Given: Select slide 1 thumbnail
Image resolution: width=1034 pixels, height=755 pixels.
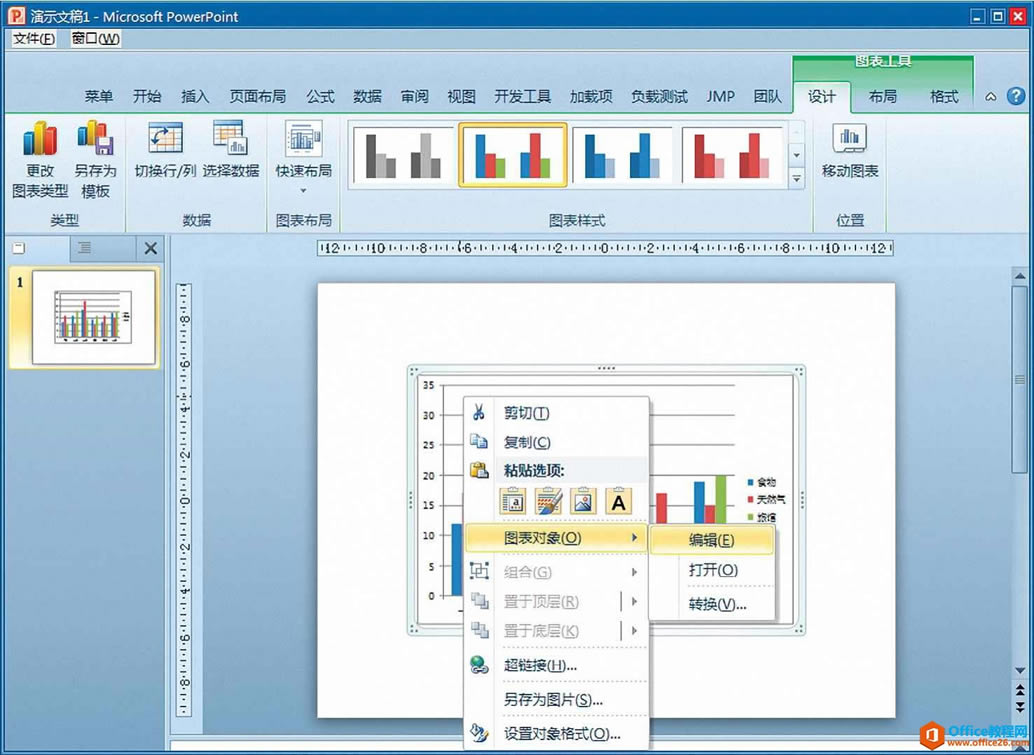Looking at the screenshot, I should 94,317.
